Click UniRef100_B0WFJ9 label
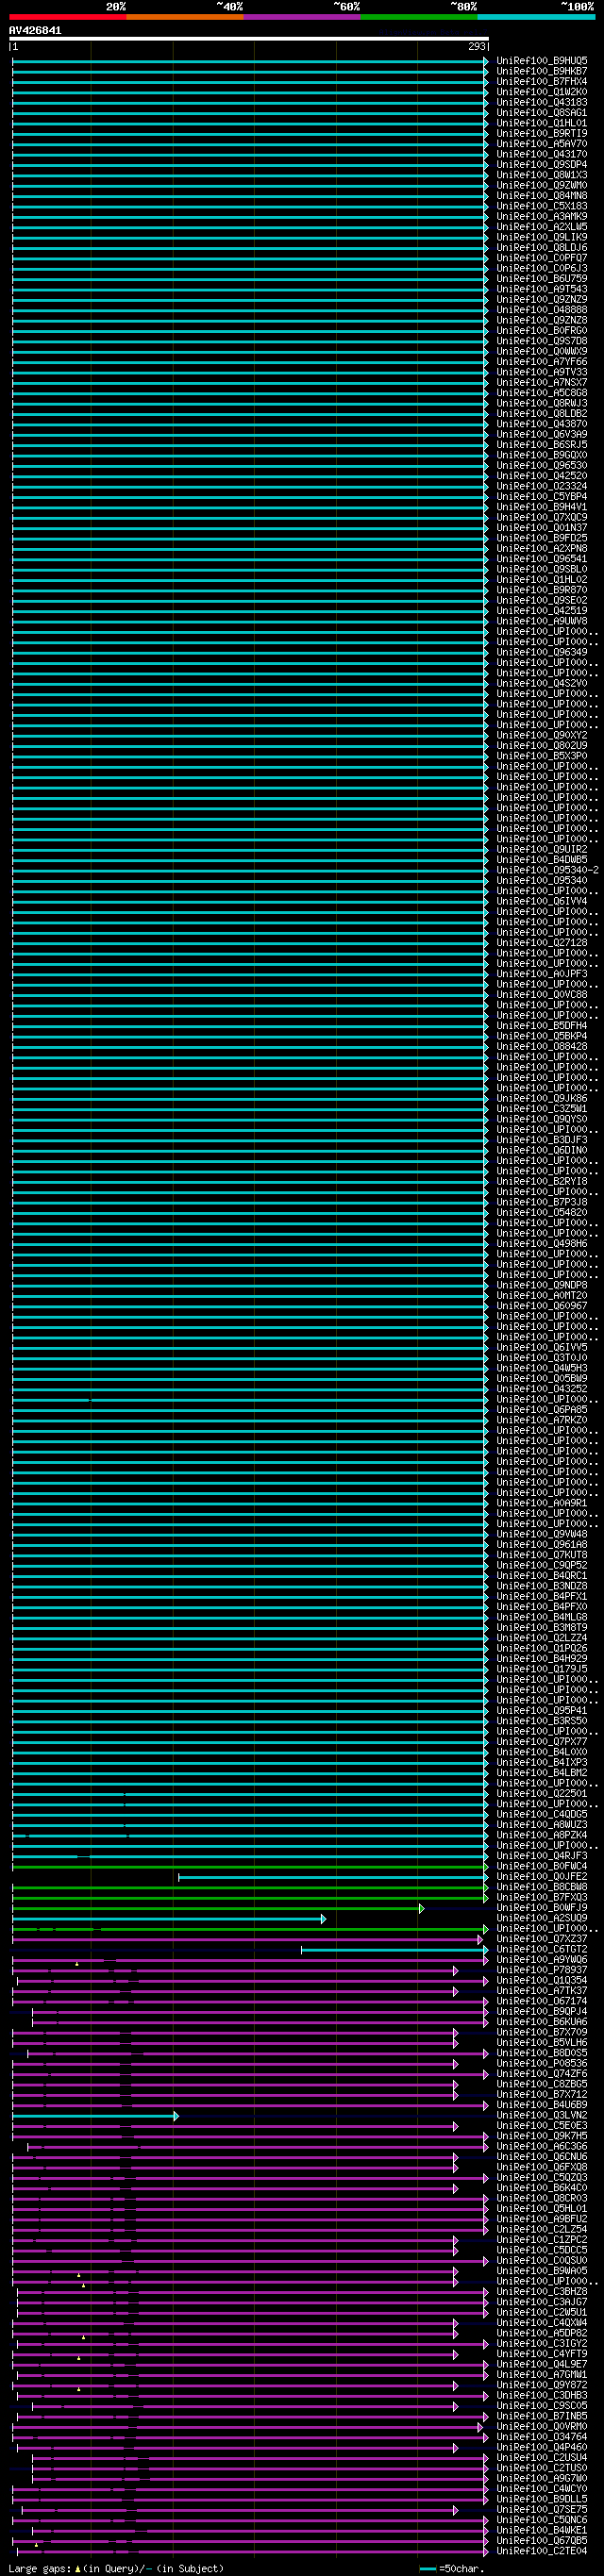 [x=542, y=1908]
